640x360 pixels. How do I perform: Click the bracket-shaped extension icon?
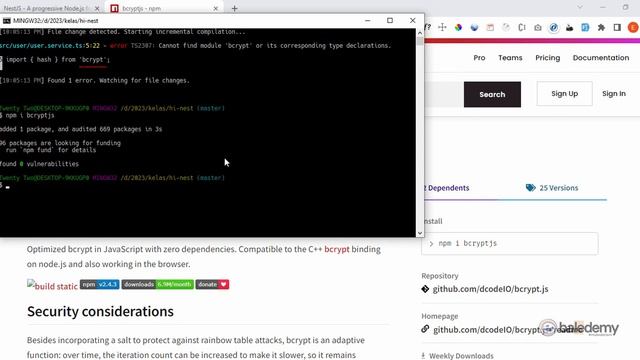pos(522,27)
